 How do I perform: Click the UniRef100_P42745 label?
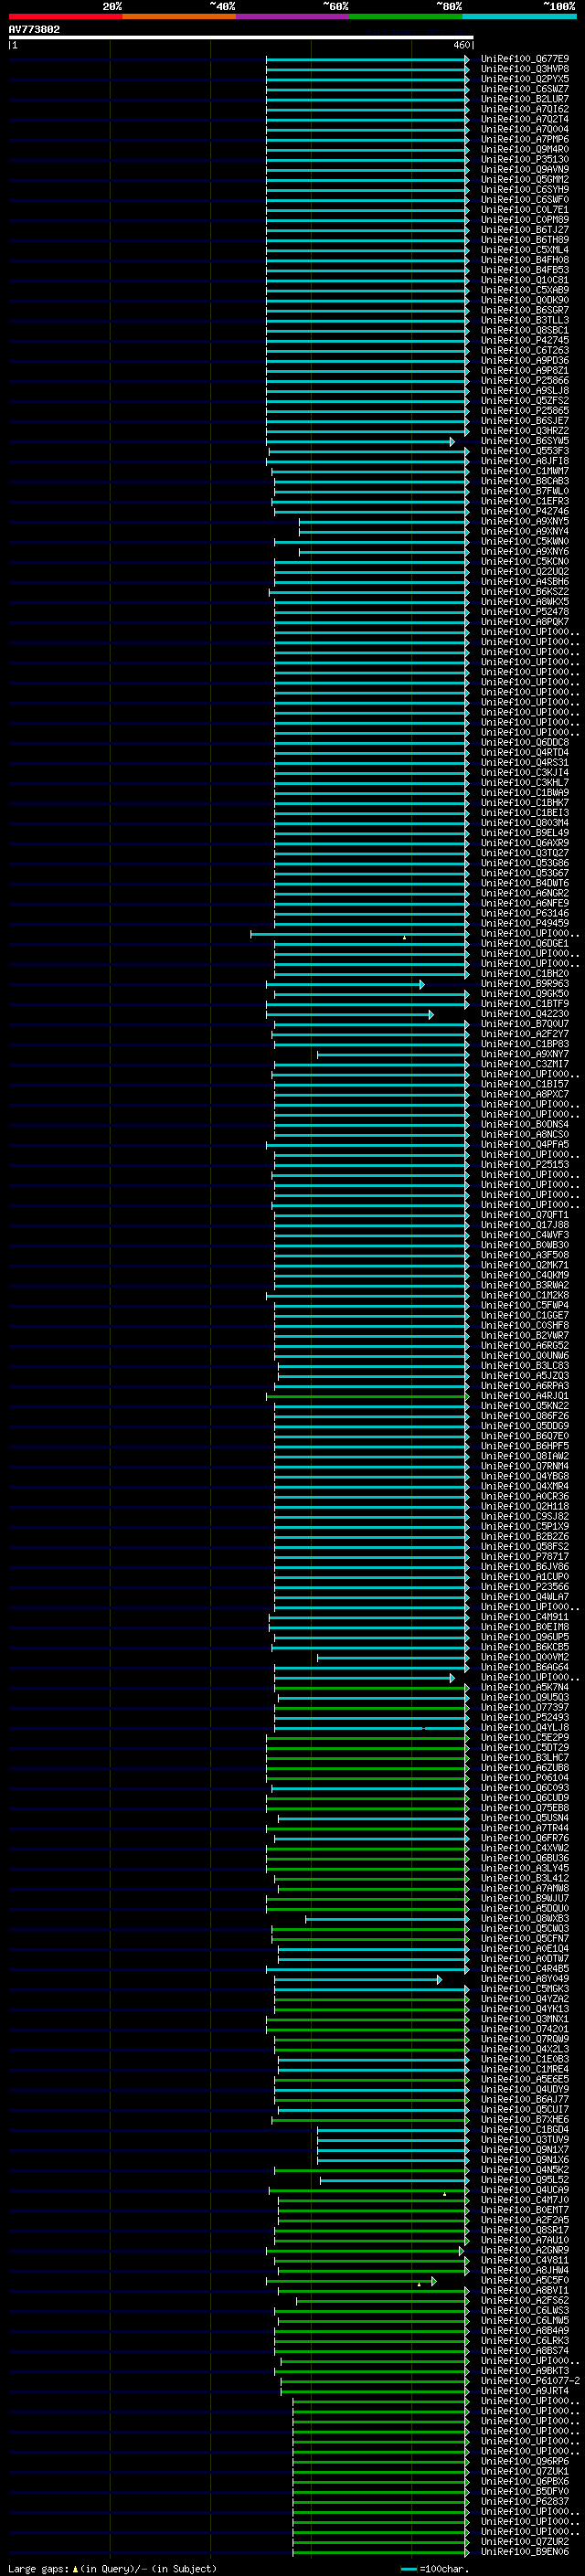pyautogui.click(x=524, y=341)
